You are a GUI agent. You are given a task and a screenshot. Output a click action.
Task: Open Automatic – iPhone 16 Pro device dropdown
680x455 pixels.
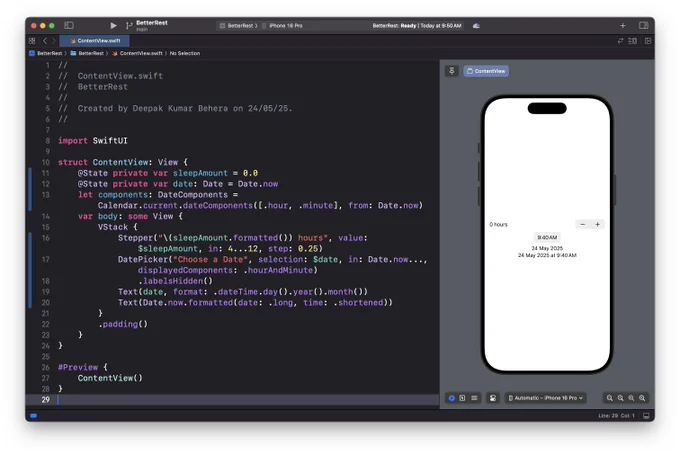pos(546,398)
